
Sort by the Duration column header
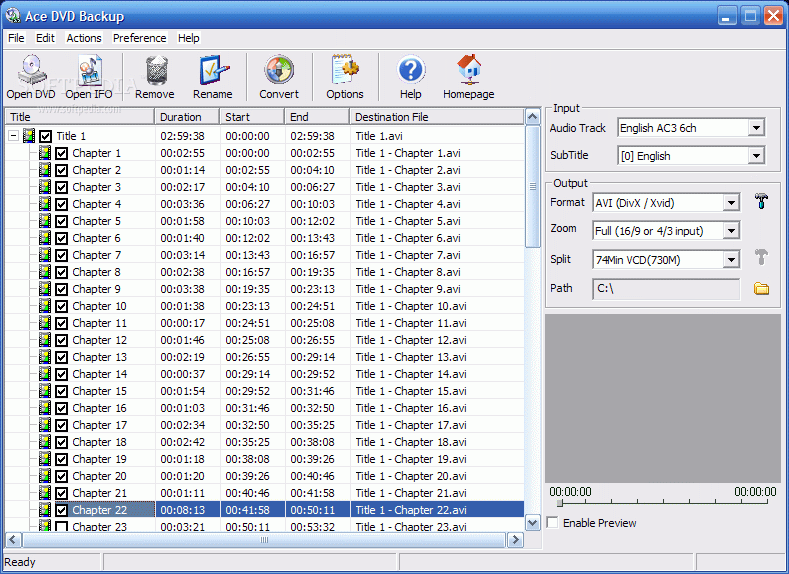(187, 117)
